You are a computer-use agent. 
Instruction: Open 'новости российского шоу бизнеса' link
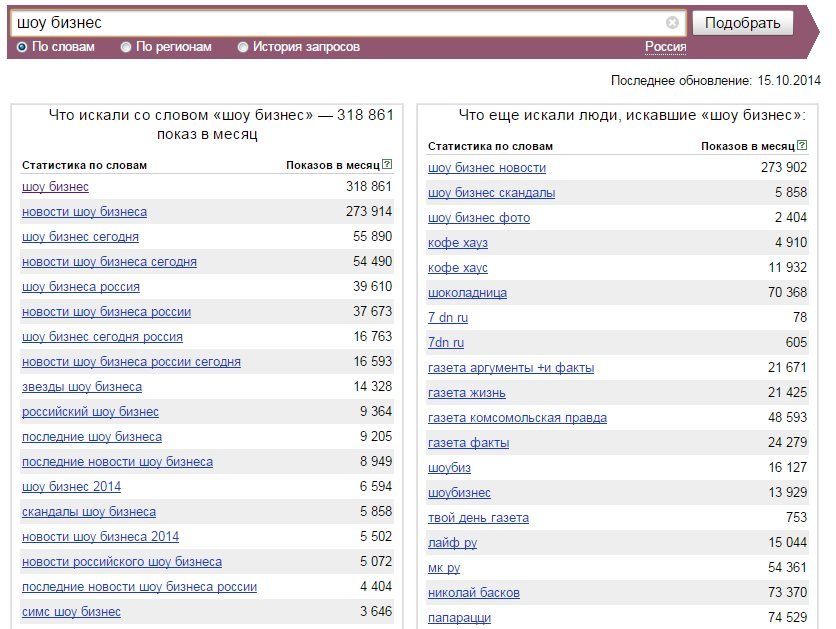pyautogui.click(x=122, y=562)
